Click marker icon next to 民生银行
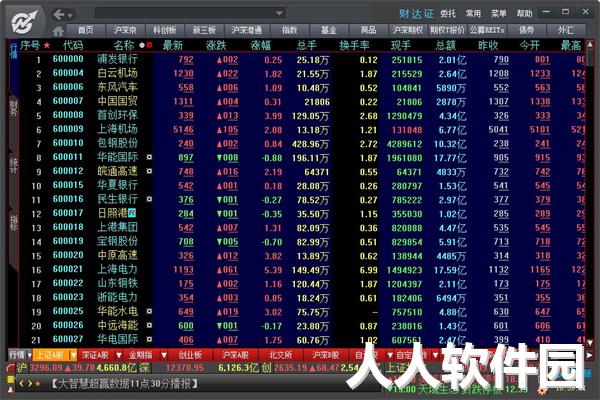The height and width of the screenshot is (400, 600). [x=149, y=199]
